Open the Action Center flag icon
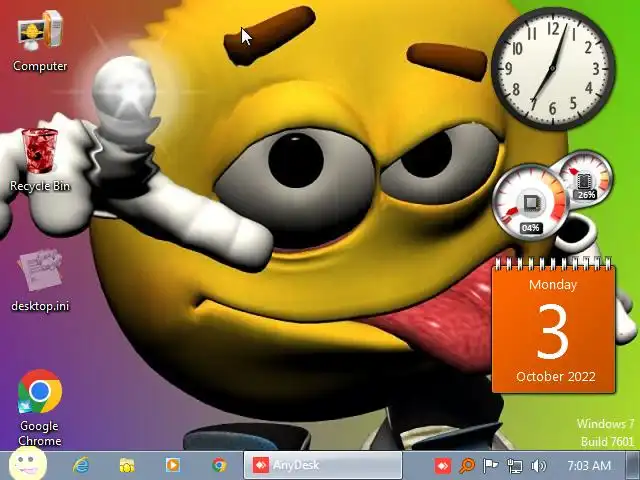This screenshot has width=640, height=480. [x=490, y=465]
